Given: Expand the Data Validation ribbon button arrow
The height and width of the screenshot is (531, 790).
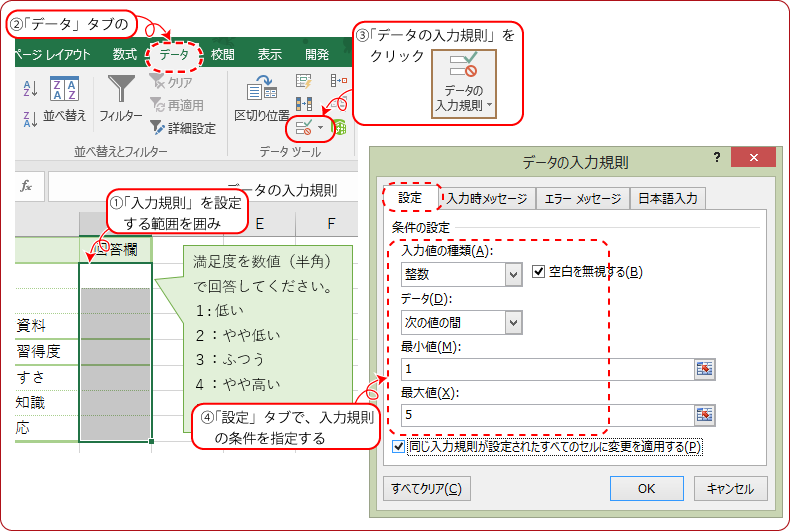Looking at the screenshot, I should coord(320,128).
